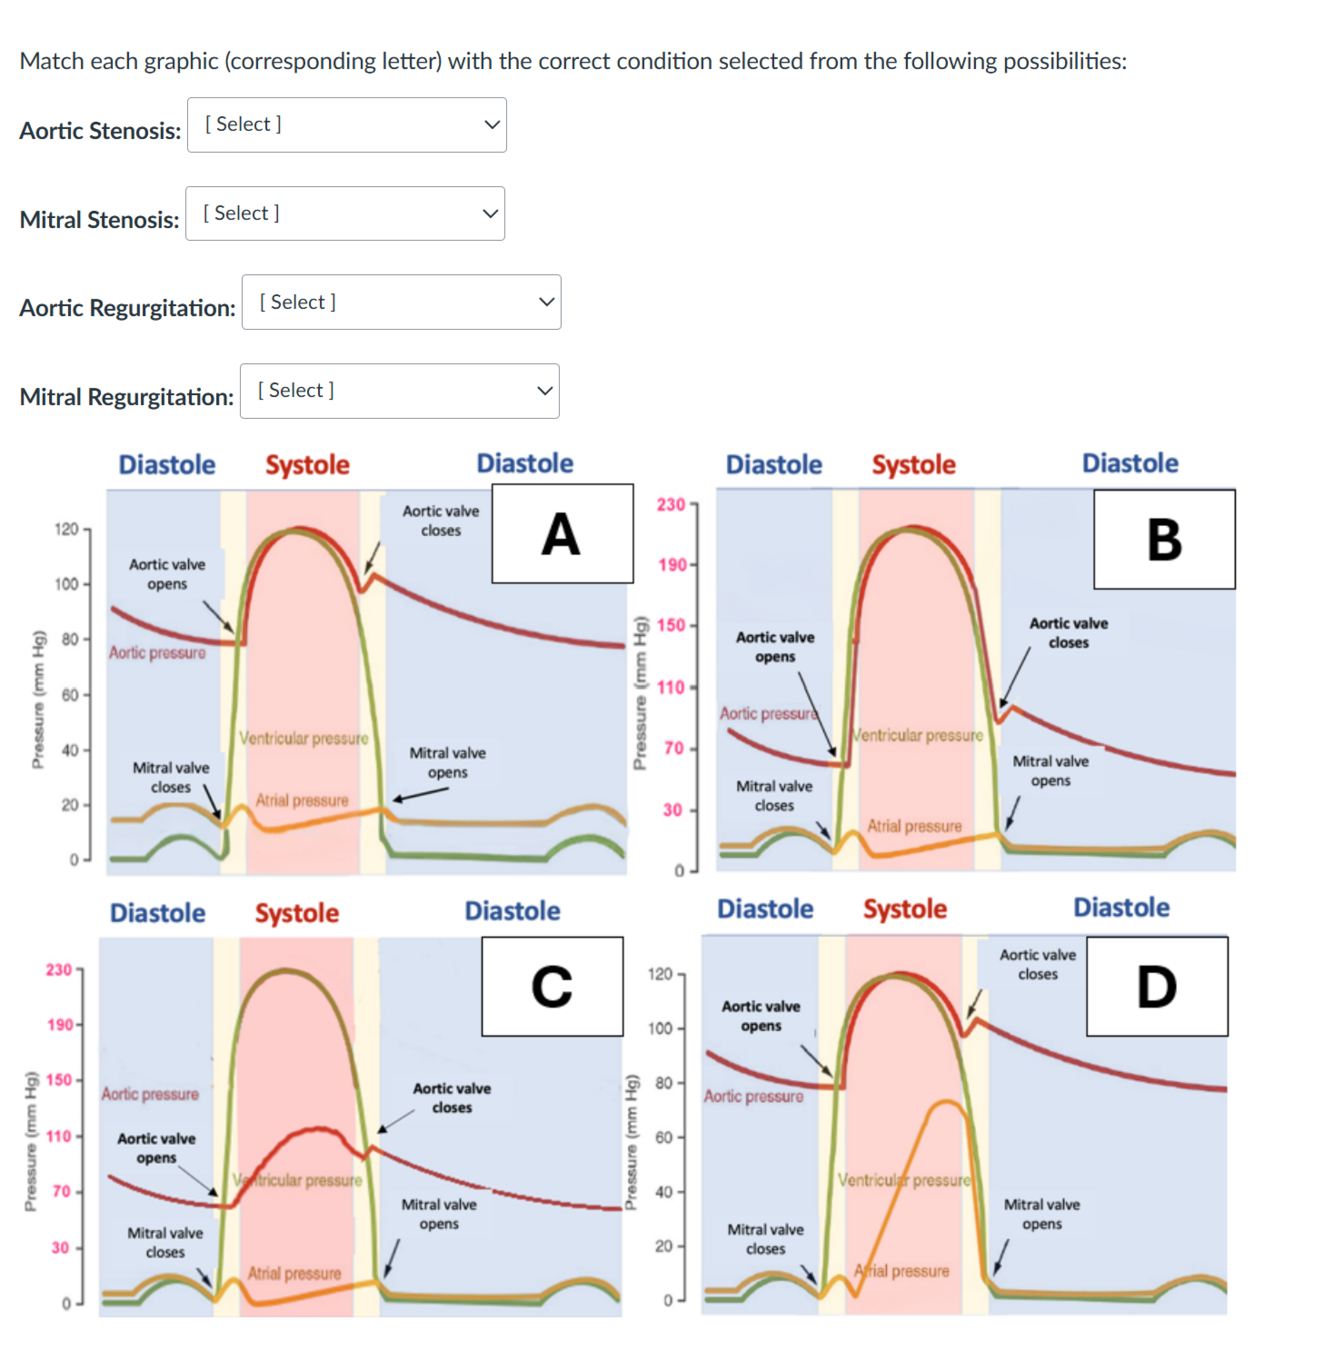
Task: Open the Mitral Regurgitation dropdown
Action: click(x=400, y=391)
